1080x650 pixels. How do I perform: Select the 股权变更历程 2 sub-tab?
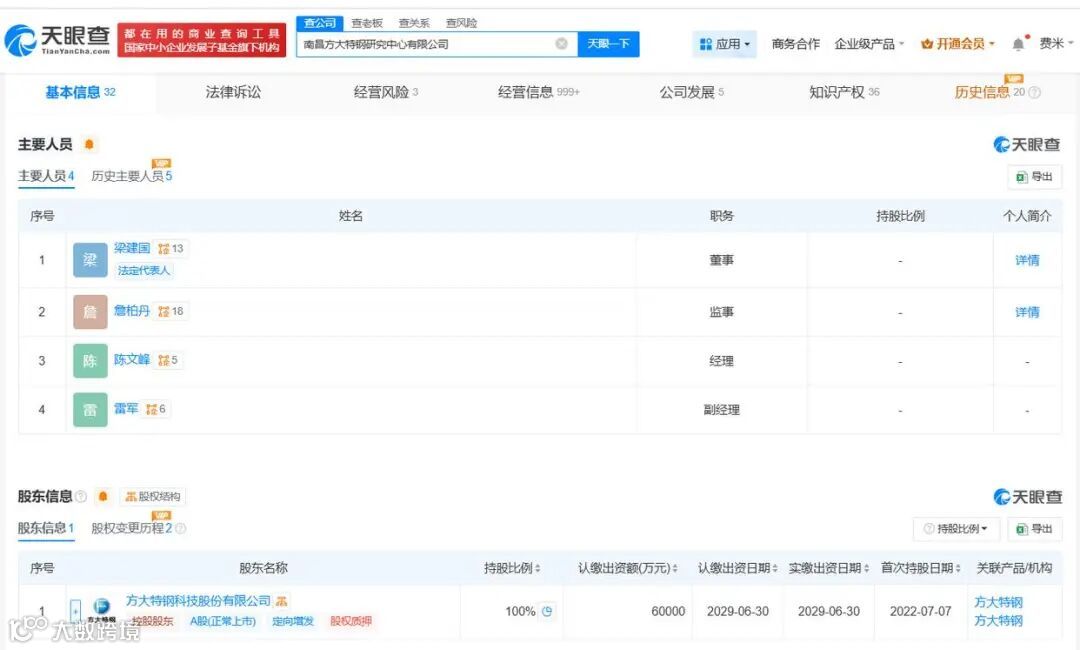point(132,528)
